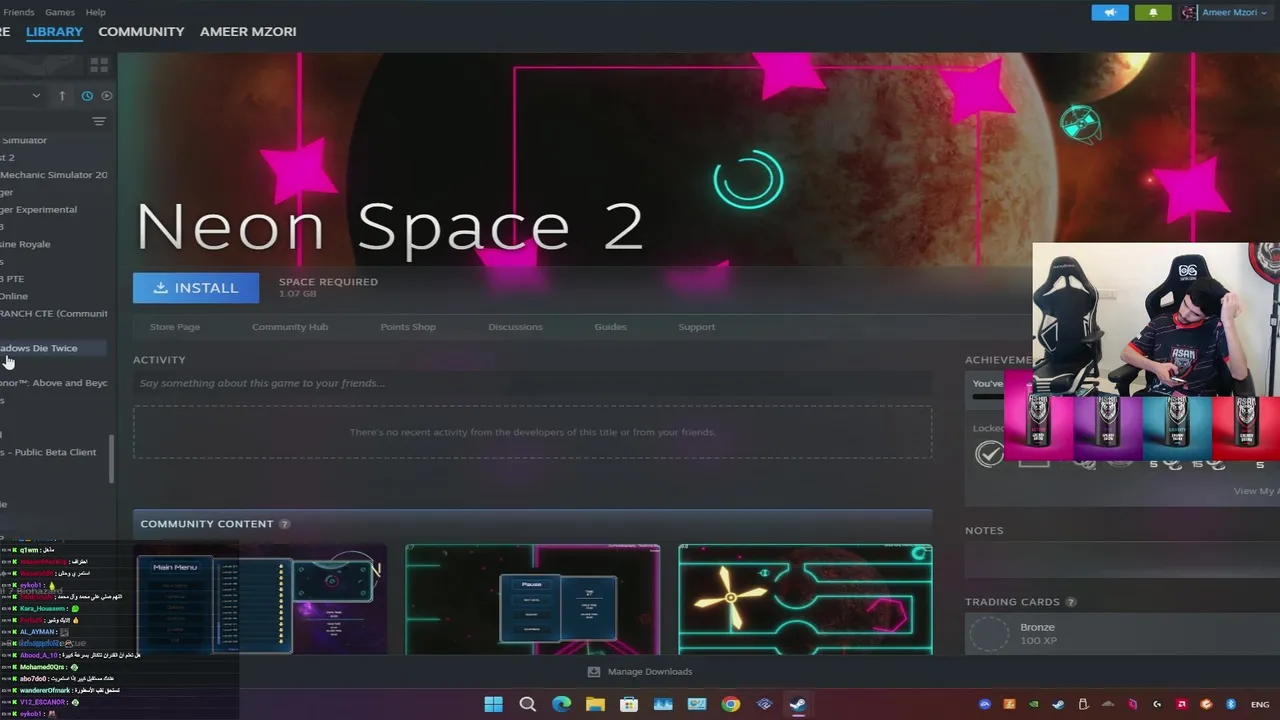Viewport: 1280px width, 720px height.
Task: Open the Steam announcements megaphone button
Action: 1110,13
